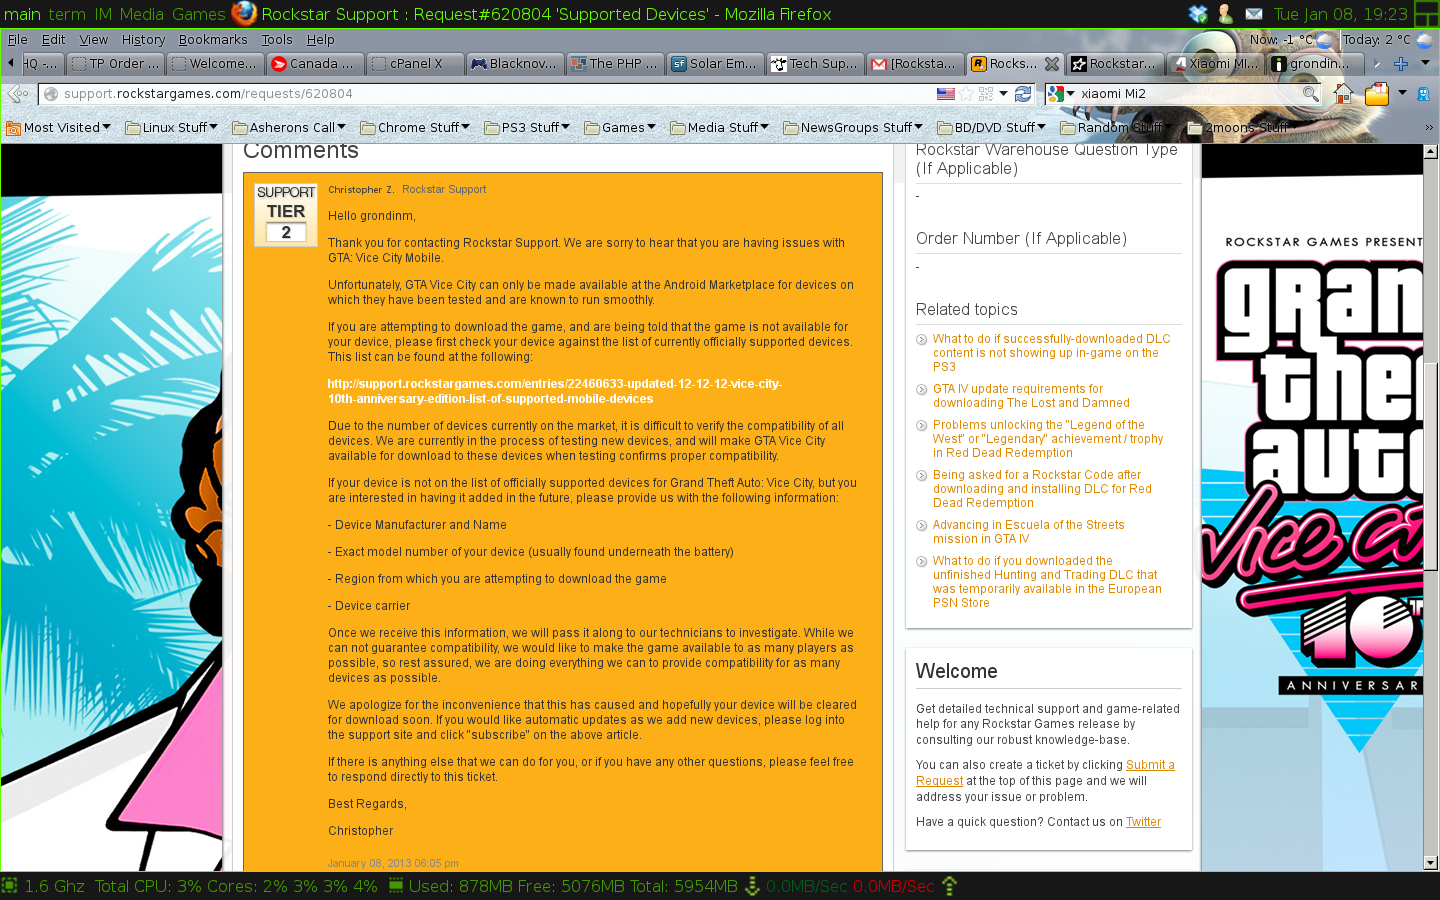The height and width of the screenshot is (900, 1440).
Task: Open a new tab with the plus icon
Action: click(1401, 63)
